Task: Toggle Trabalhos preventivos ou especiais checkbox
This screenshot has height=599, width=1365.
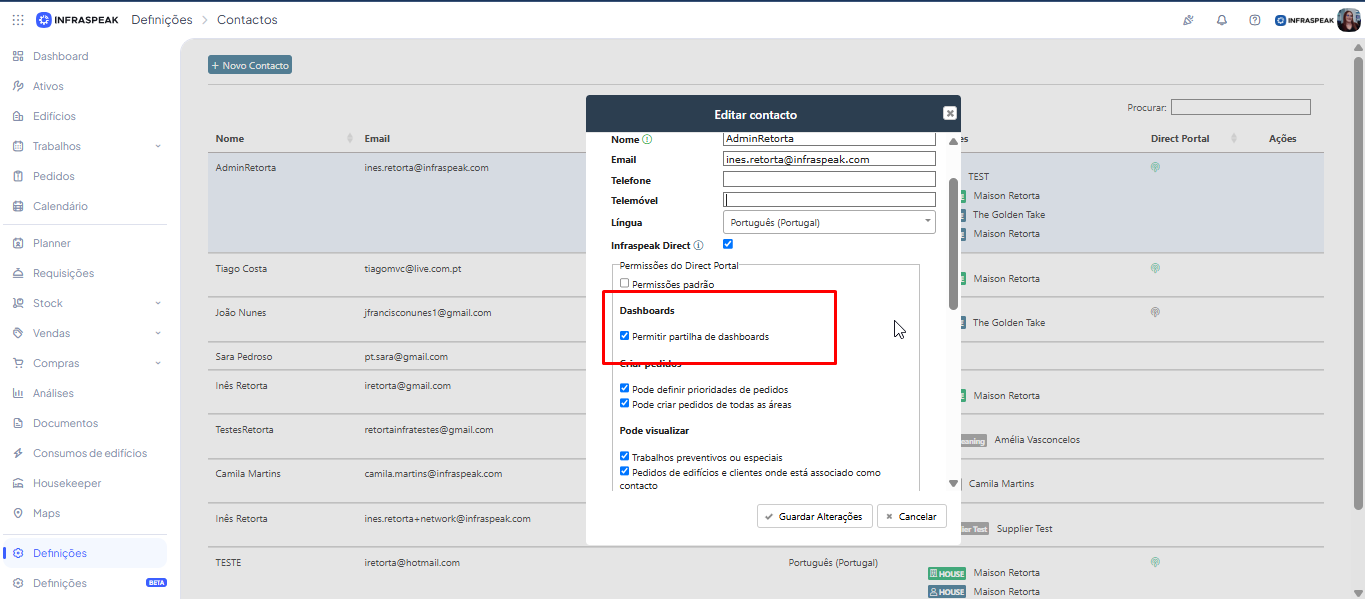Action: (625, 456)
